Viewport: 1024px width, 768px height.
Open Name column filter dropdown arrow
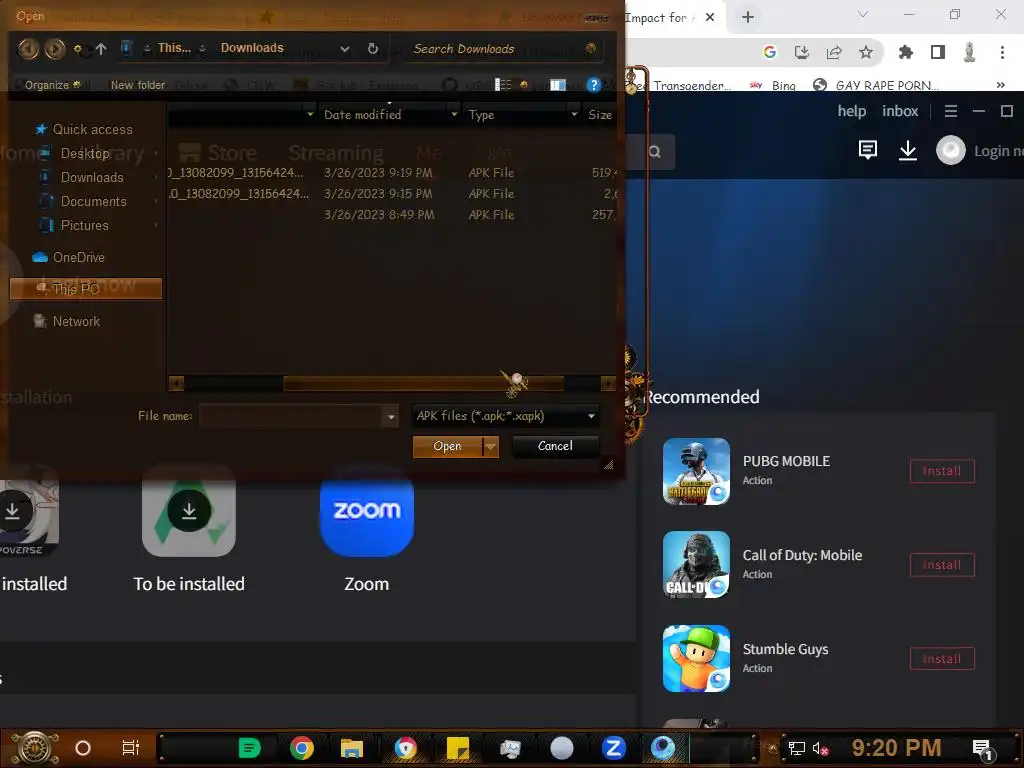(310, 114)
